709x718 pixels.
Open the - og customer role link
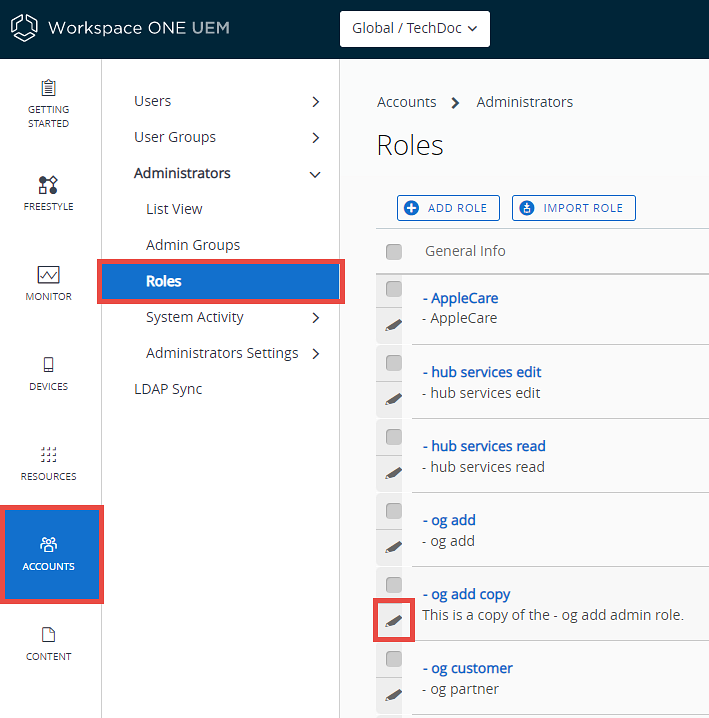tap(468, 669)
